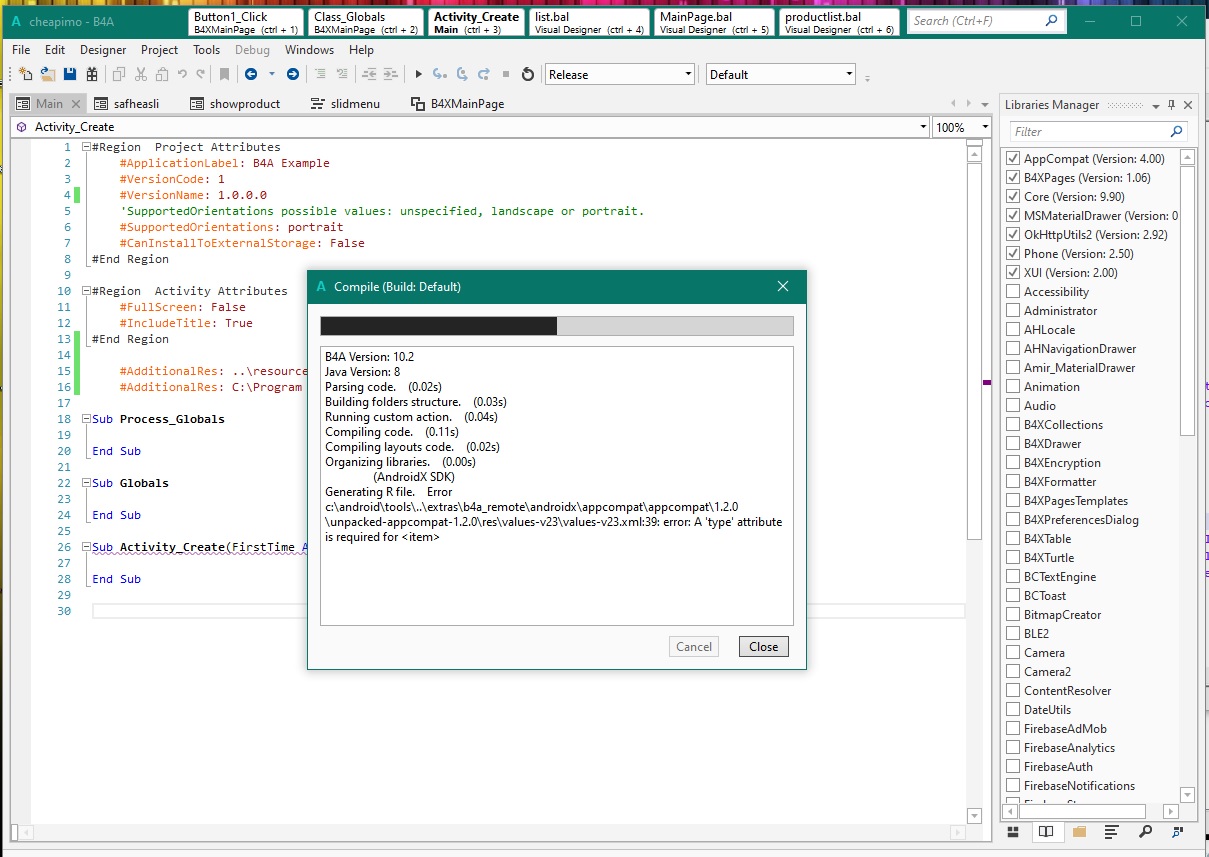The image size is (1209, 857).
Task: Click the restart circular arrow icon
Action: (528, 74)
